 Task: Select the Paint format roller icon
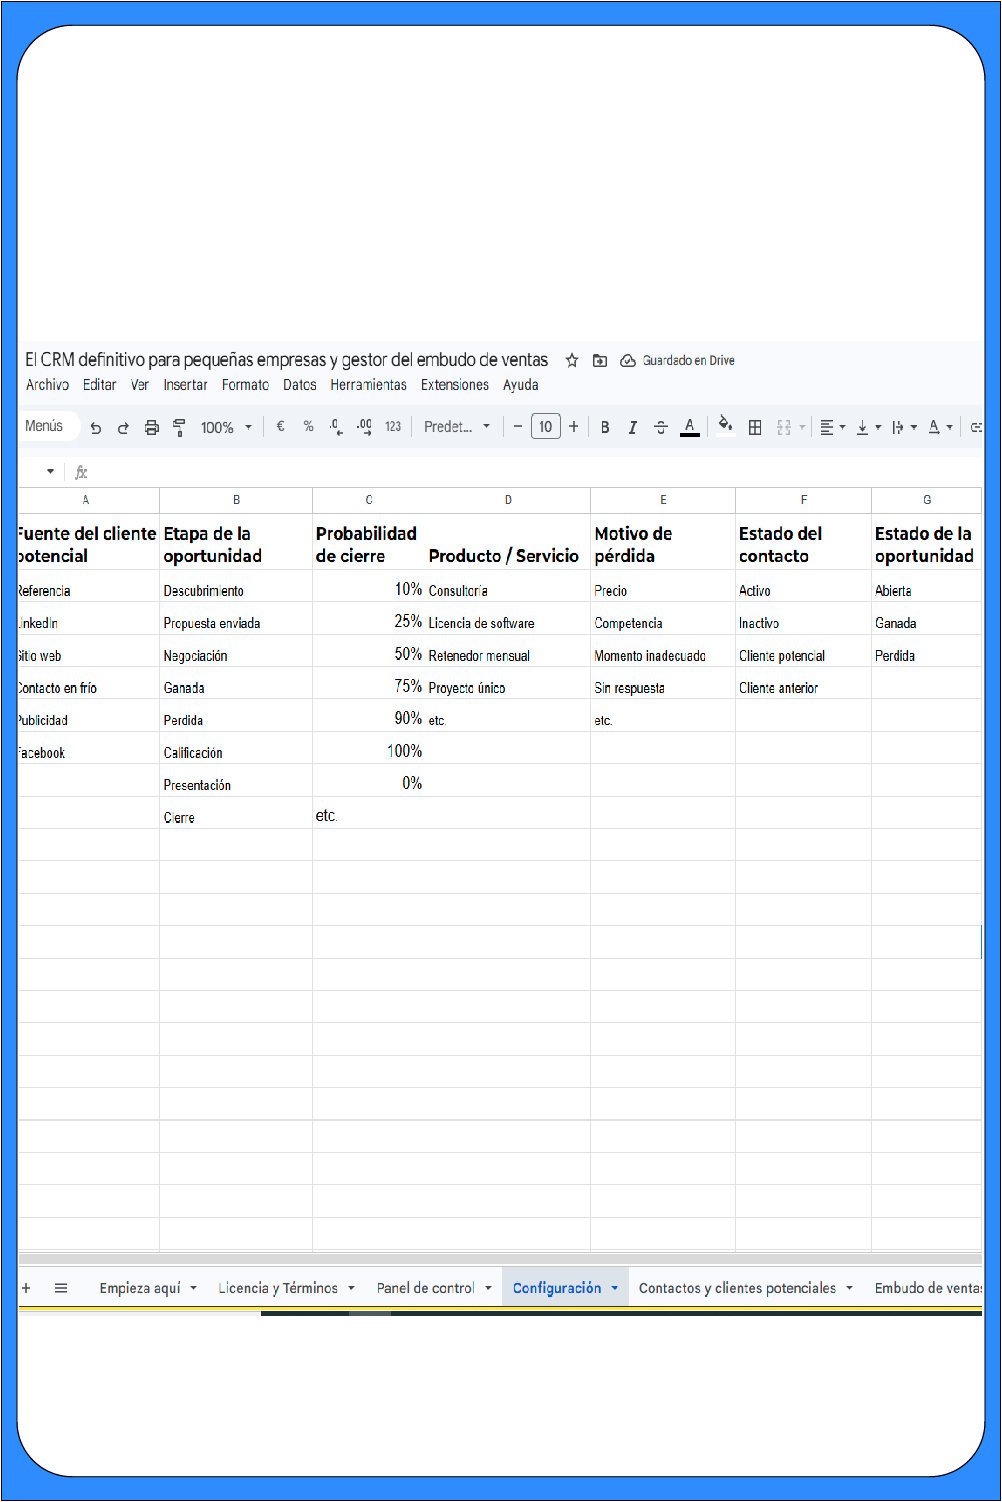[x=179, y=427]
